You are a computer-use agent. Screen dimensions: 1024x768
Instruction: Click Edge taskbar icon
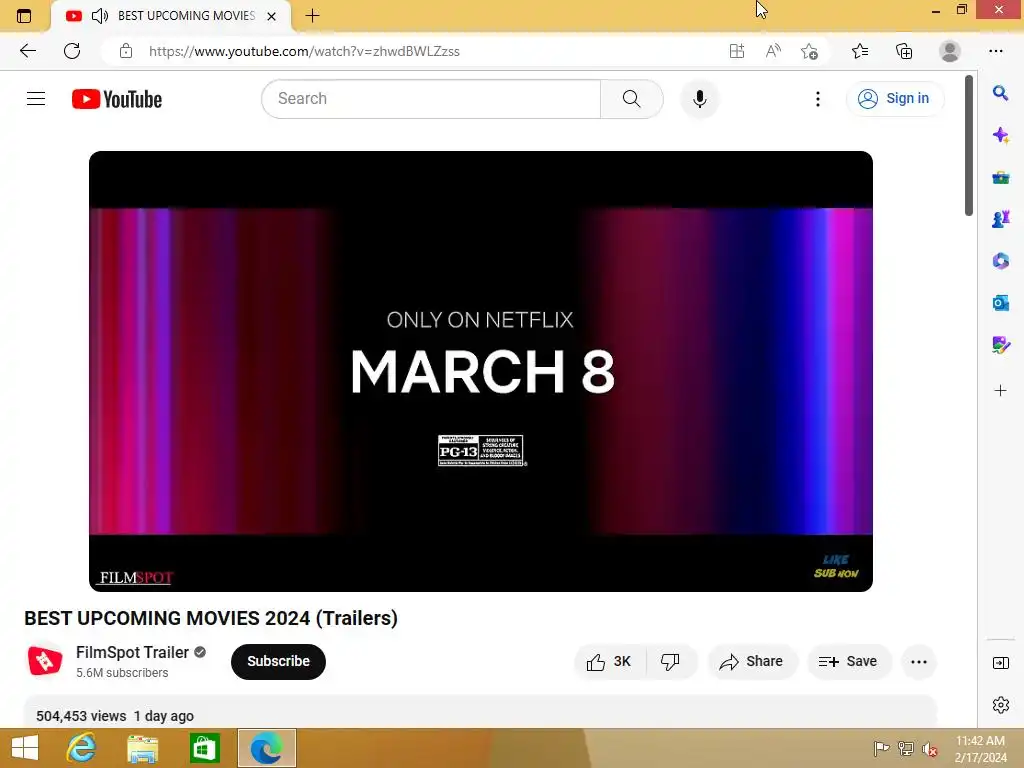266,748
